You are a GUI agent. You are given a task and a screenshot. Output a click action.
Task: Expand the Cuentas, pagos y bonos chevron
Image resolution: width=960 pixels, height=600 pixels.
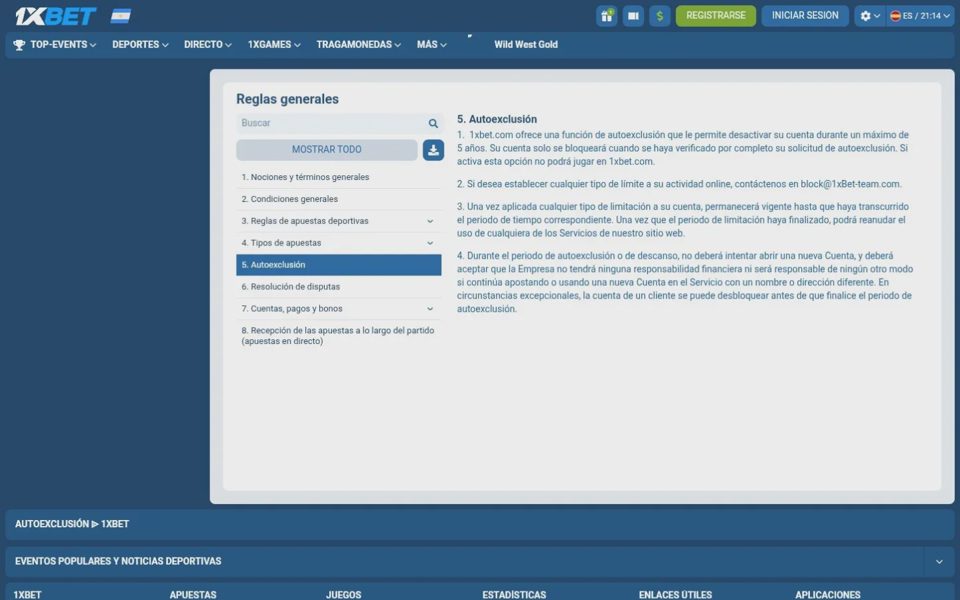(430, 309)
